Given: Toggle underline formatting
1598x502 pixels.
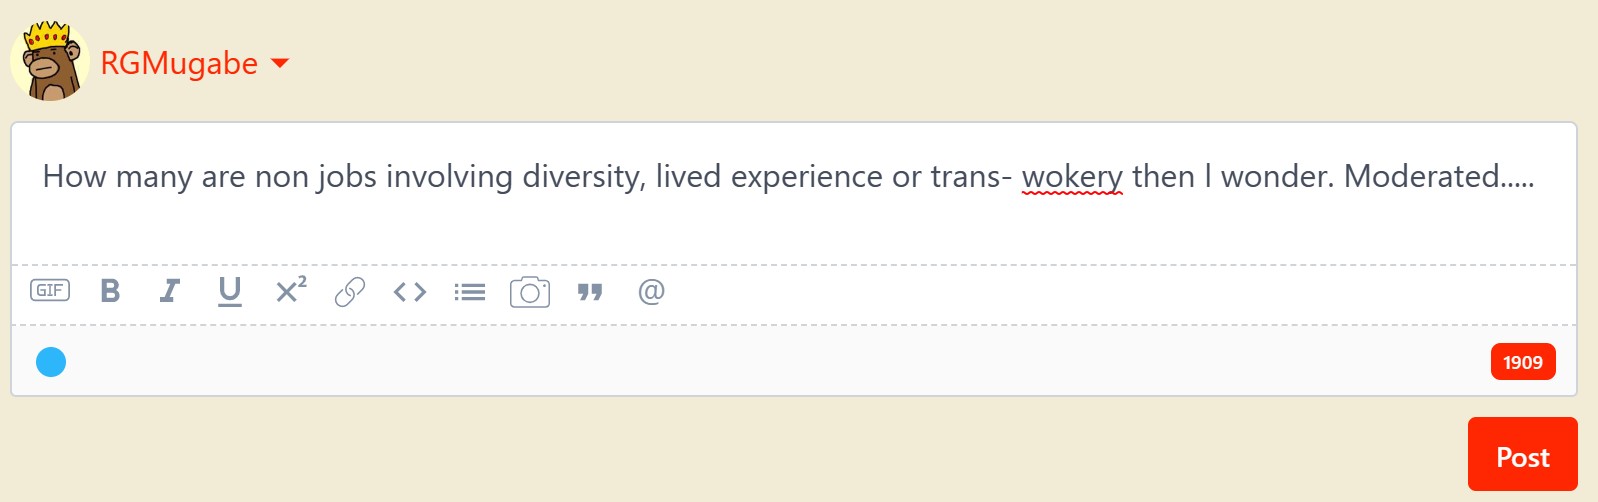Looking at the screenshot, I should [230, 291].
